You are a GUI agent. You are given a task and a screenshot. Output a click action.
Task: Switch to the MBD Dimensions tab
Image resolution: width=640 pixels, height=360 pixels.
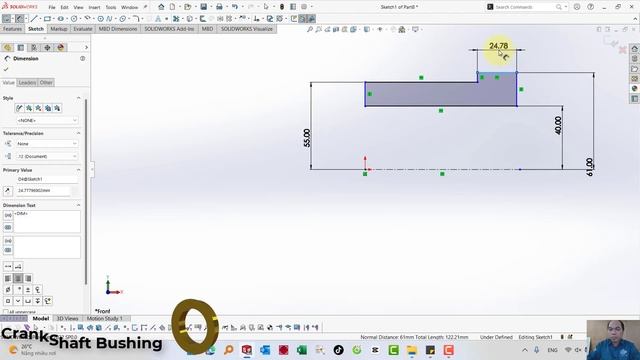(x=118, y=29)
